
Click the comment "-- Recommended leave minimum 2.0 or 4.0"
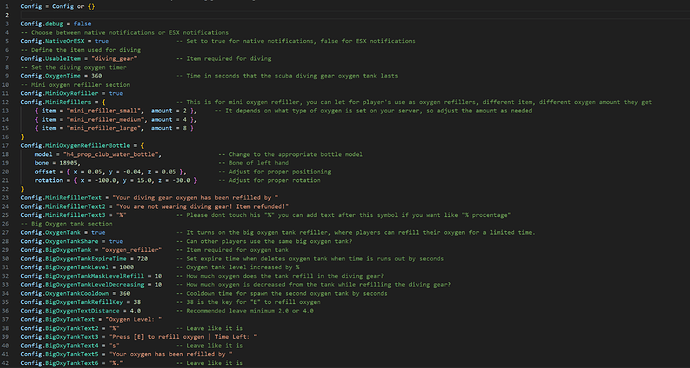tap(245, 311)
